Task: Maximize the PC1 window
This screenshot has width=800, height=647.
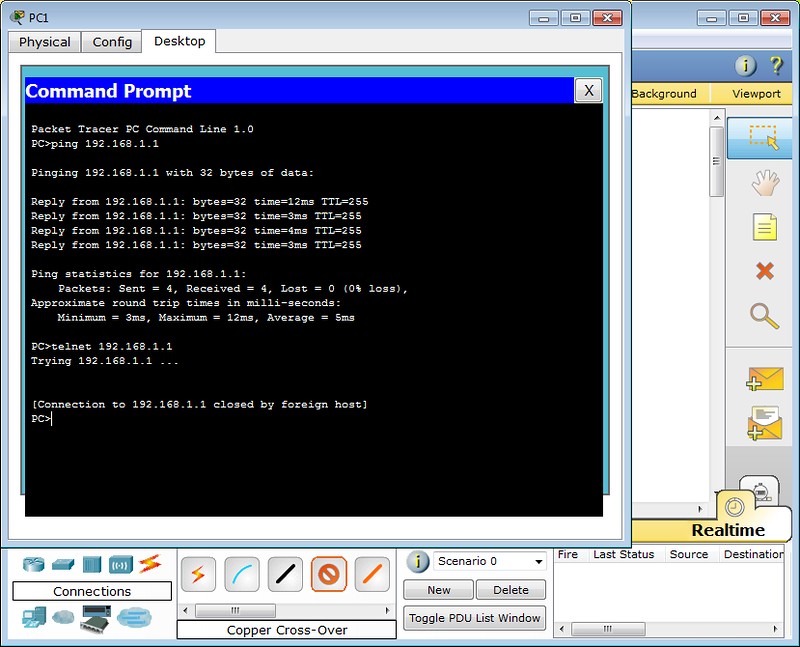Action: click(575, 18)
